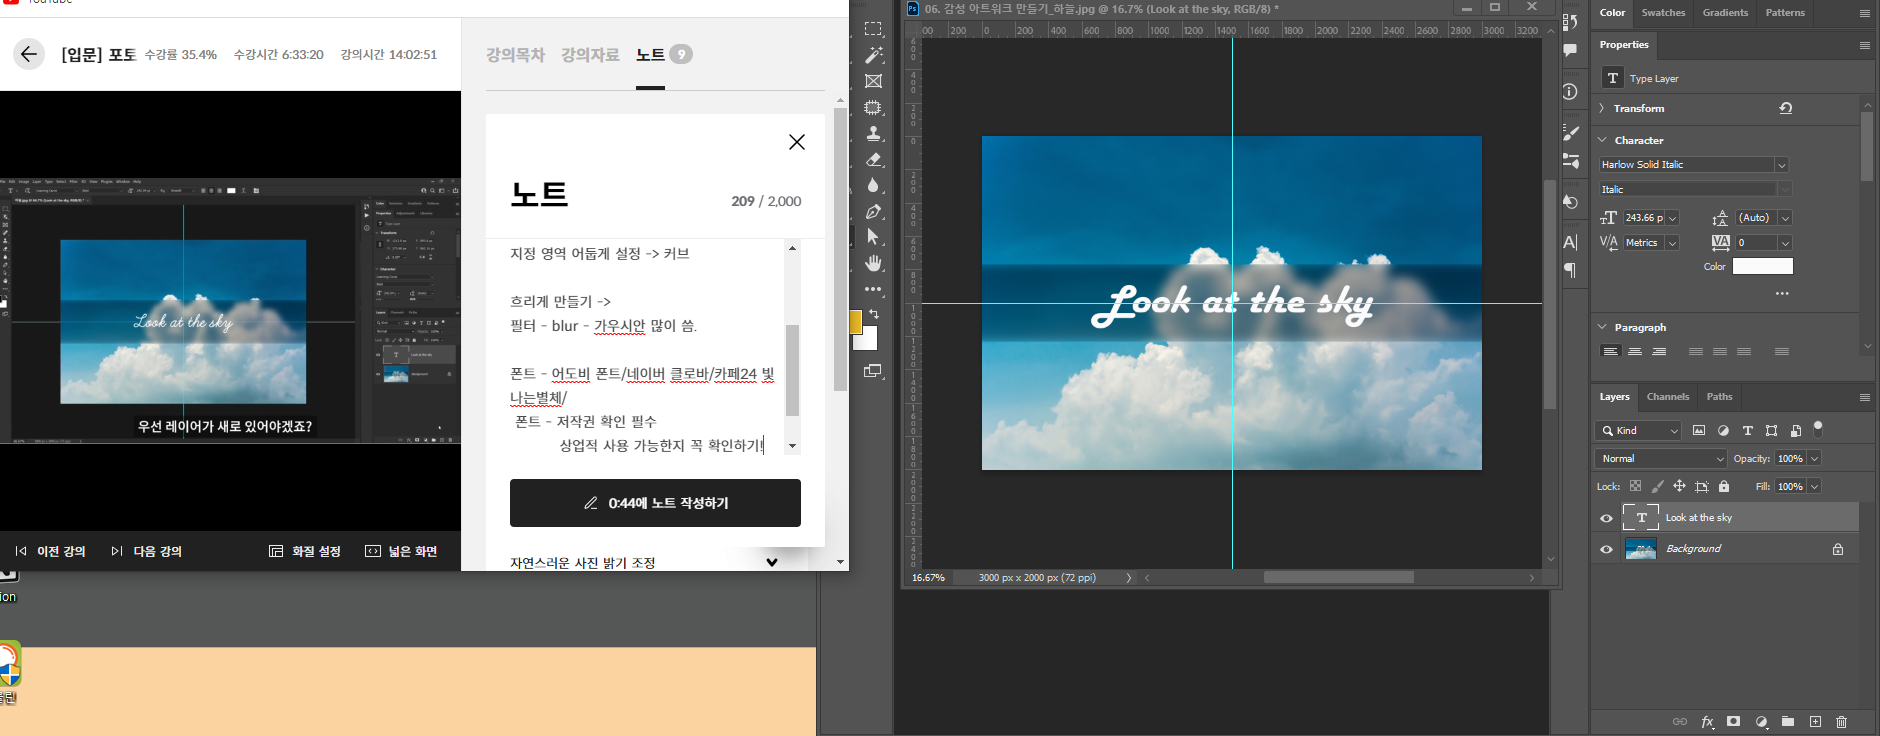
Task: Open the Normal blend mode dropdown
Action: [x=1661, y=458]
